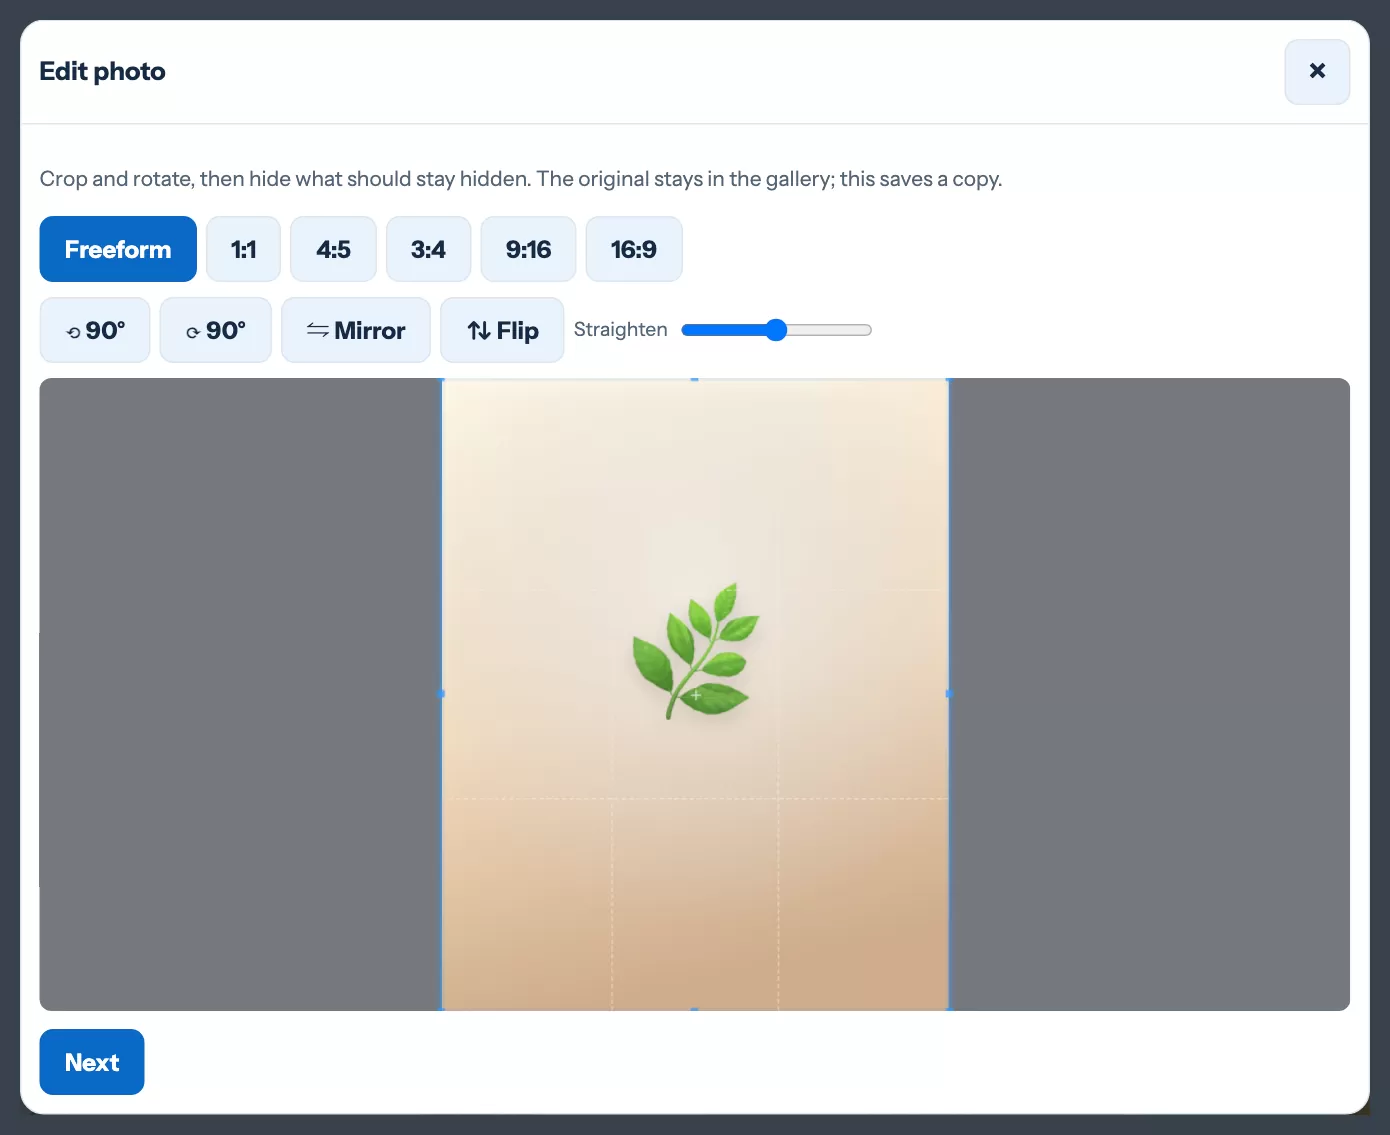The height and width of the screenshot is (1135, 1390).
Task: Rotate photo 90° clockwise
Action: tap(216, 330)
